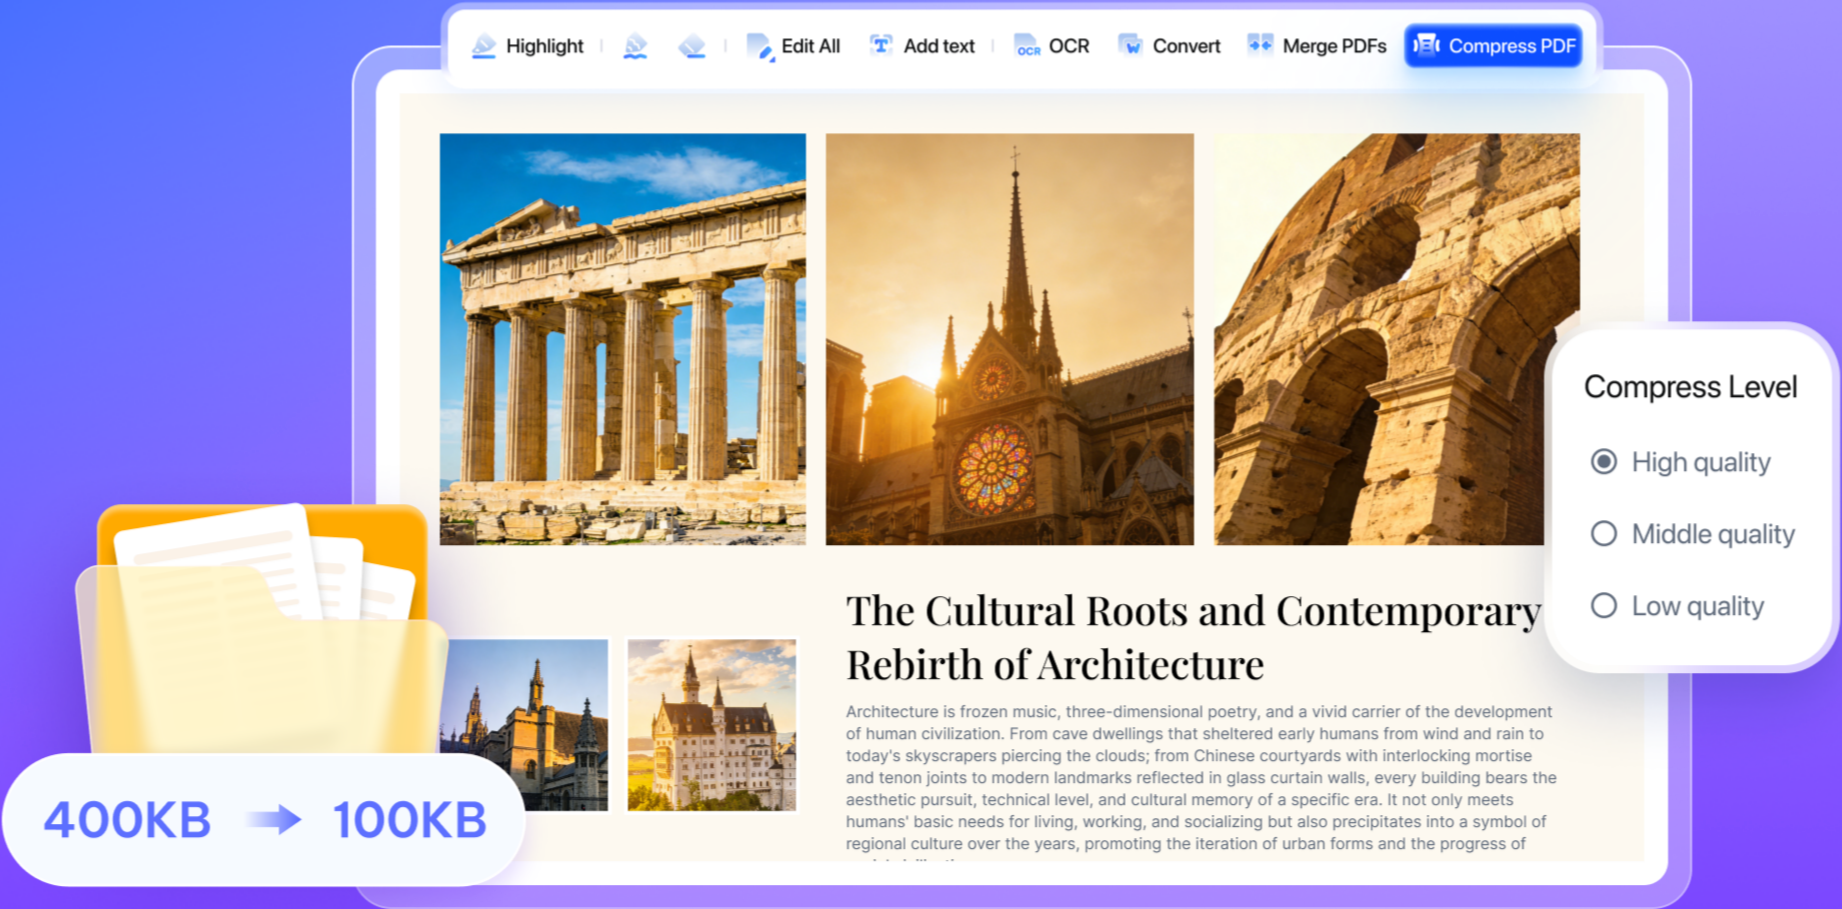Image resolution: width=1842 pixels, height=909 pixels.
Task: Click the Greek temple columns photo
Action: (622, 339)
